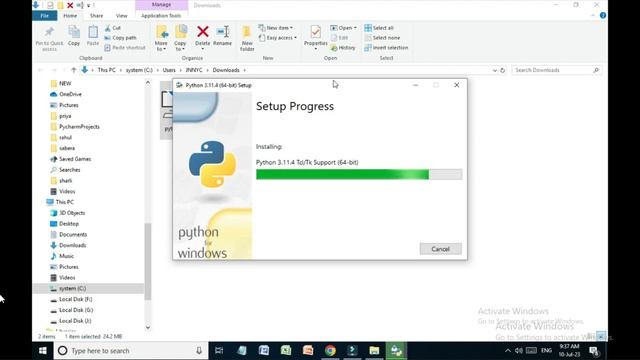Click system (C:) in address breadcrumb
This screenshot has height=360, width=640.
(x=139, y=70)
